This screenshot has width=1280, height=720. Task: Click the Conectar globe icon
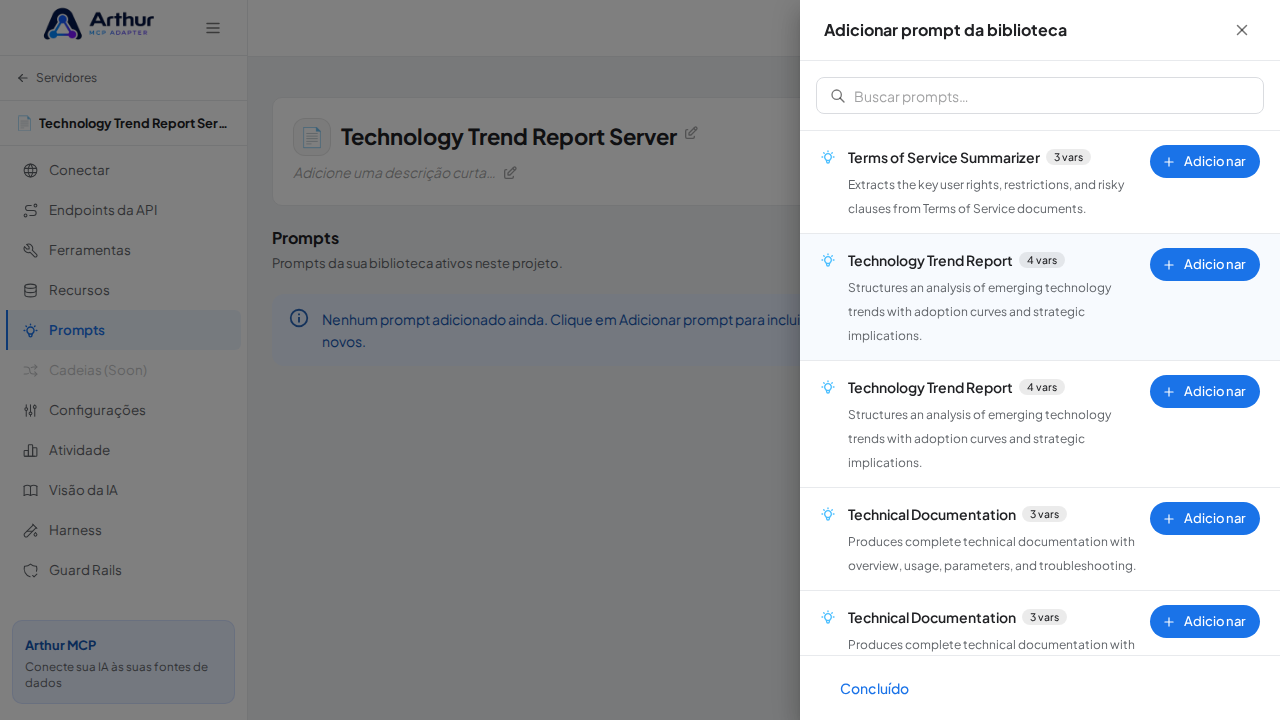pos(30,170)
